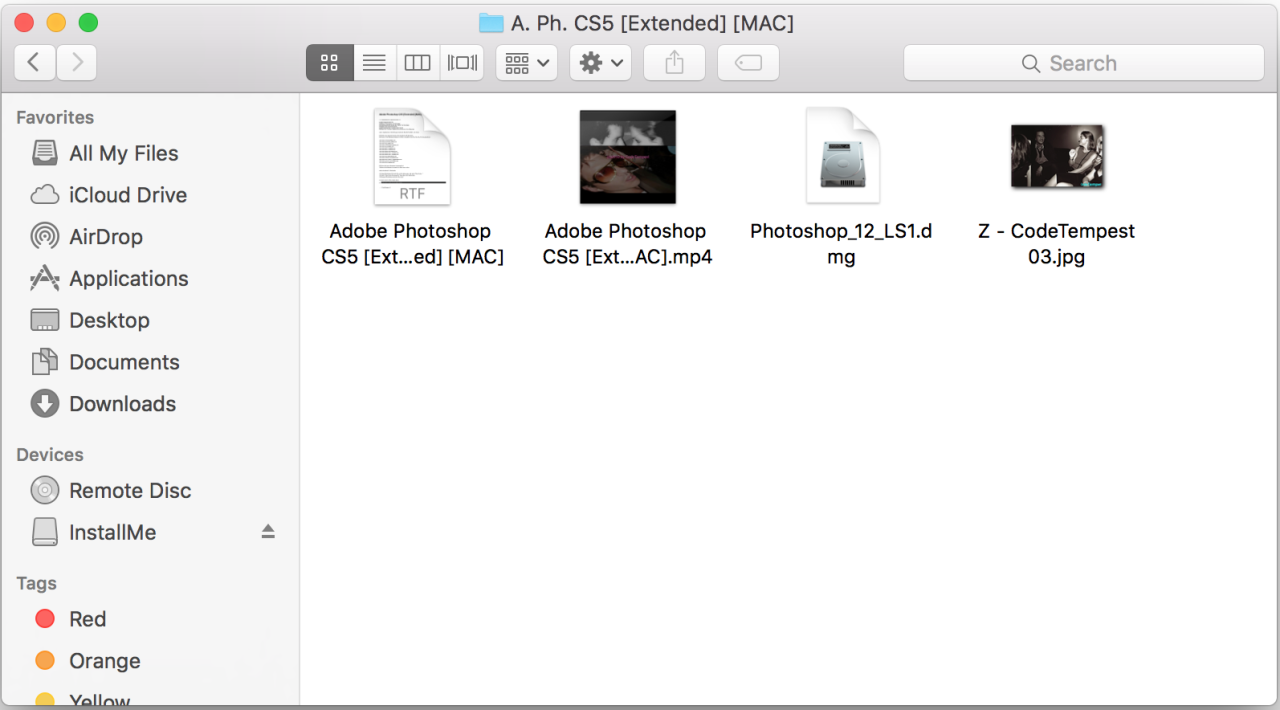Screen dimensions: 1280x710
Task: Click the Search field
Action: (1083, 63)
